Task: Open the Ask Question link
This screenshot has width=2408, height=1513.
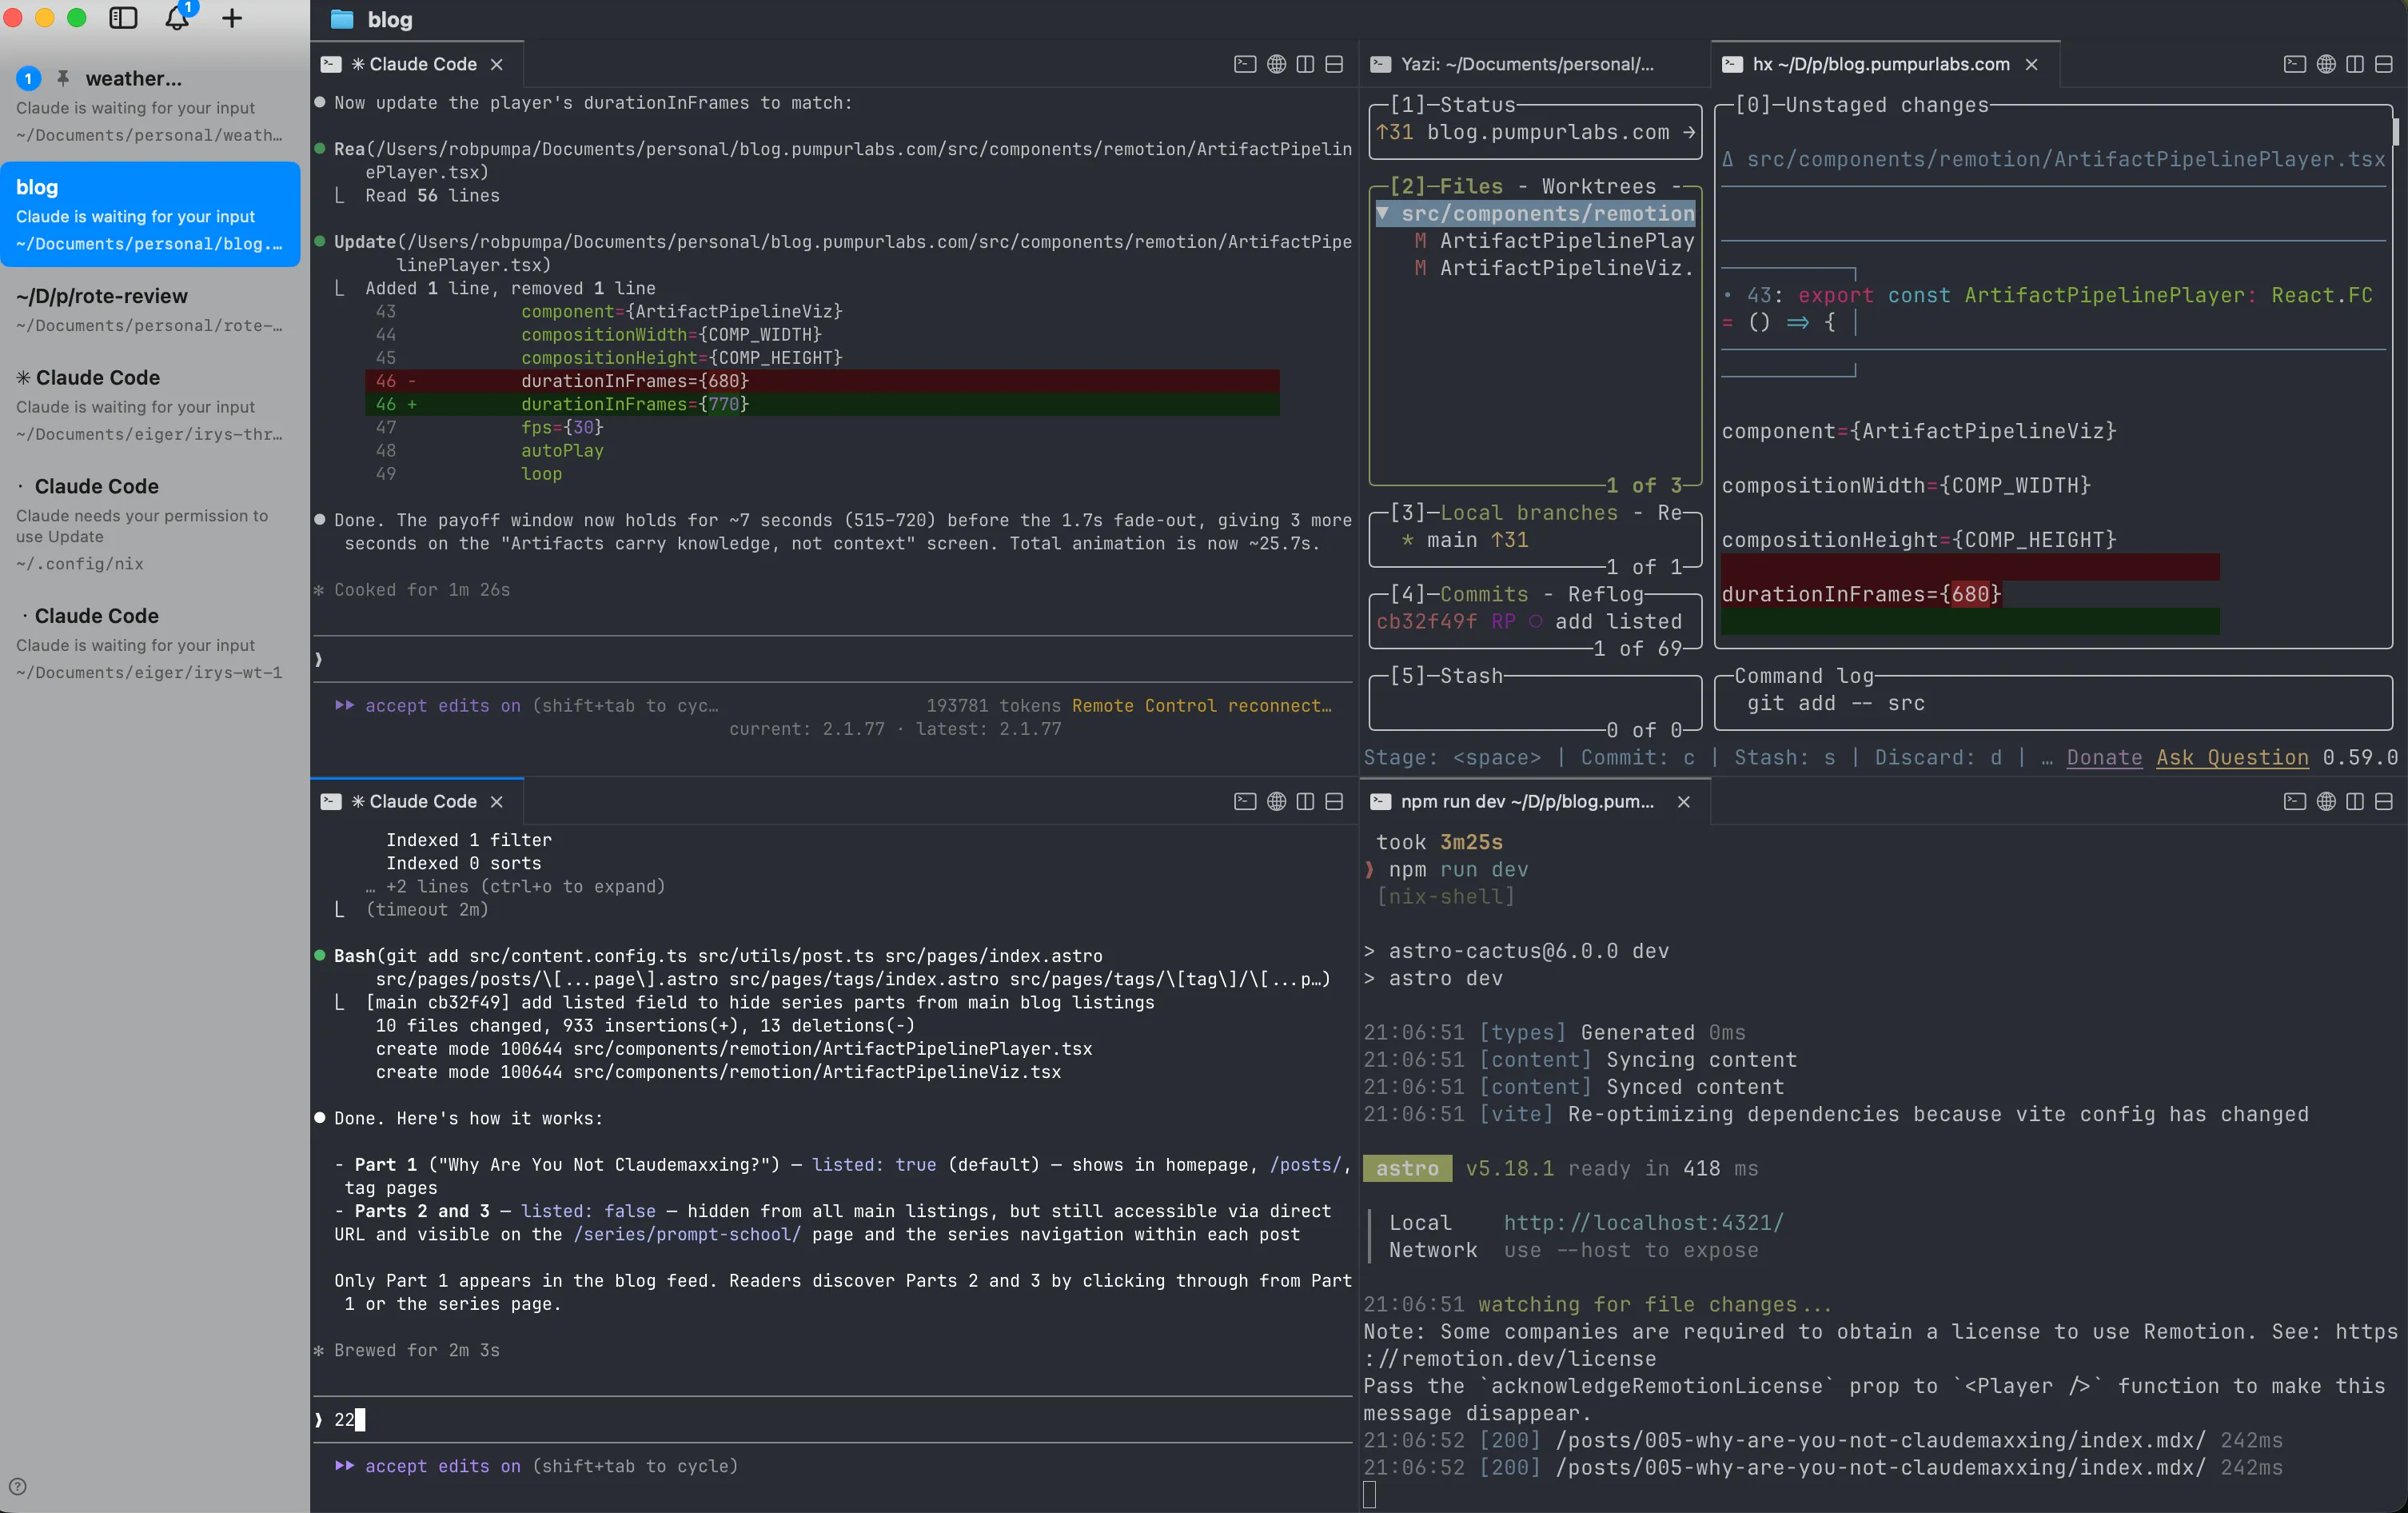Action: 2231,758
